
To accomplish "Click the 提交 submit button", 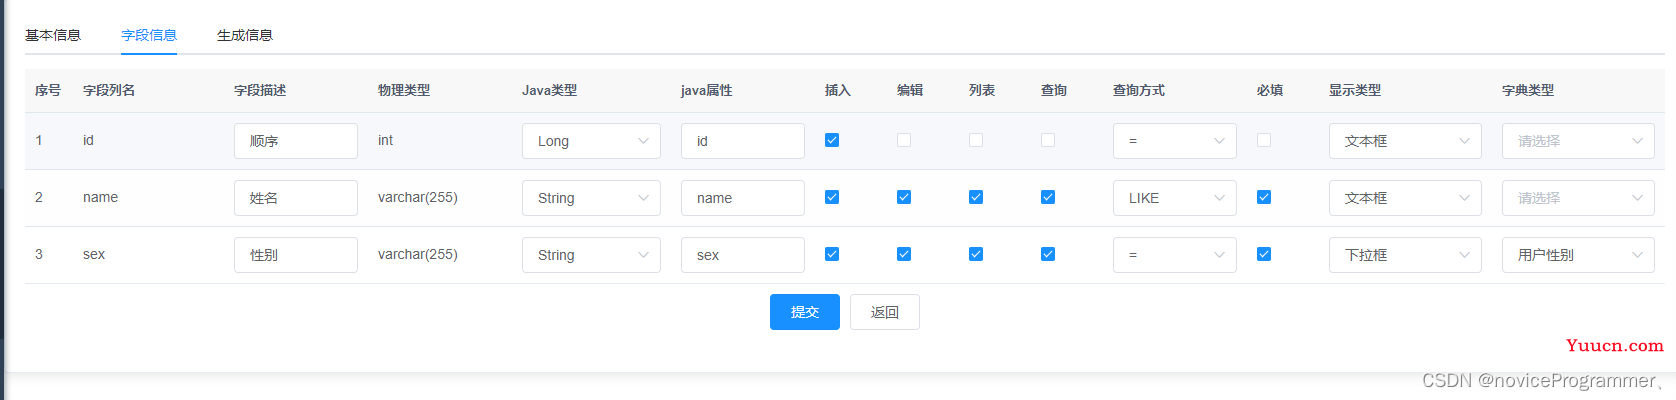I will [805, 312].
